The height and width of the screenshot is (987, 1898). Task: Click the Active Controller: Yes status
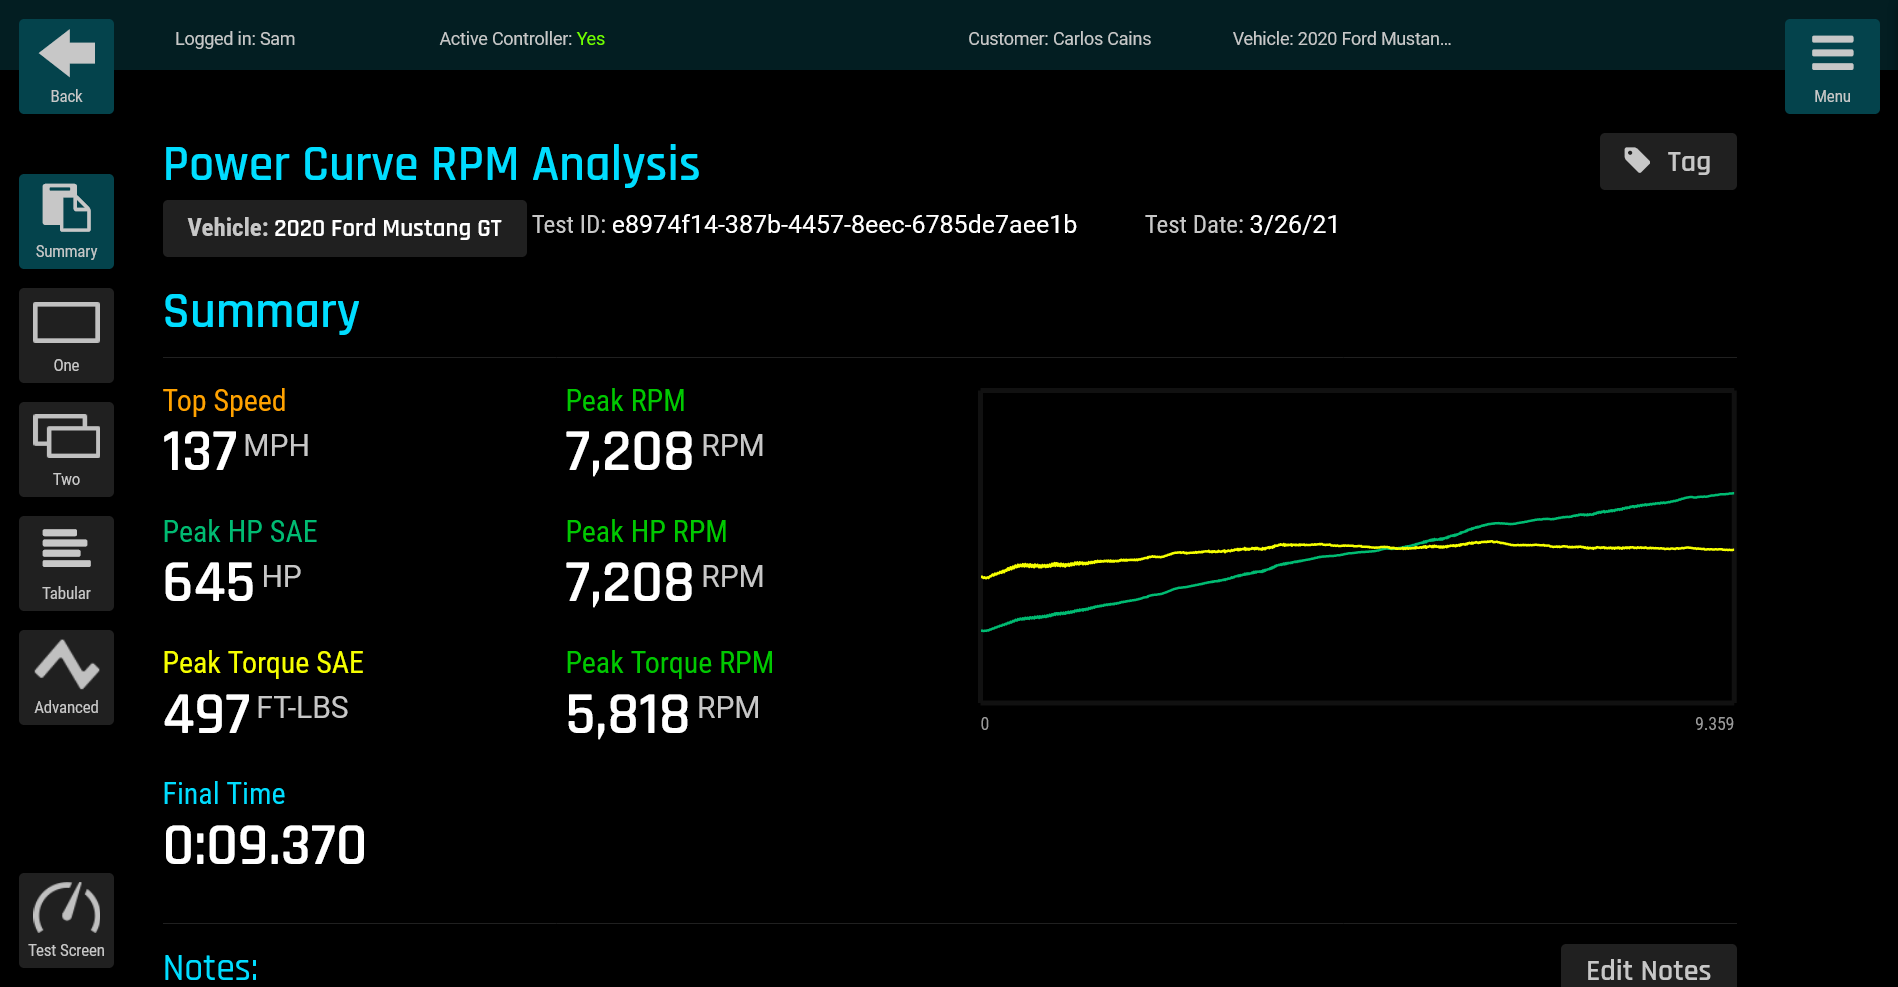point(522,39)
